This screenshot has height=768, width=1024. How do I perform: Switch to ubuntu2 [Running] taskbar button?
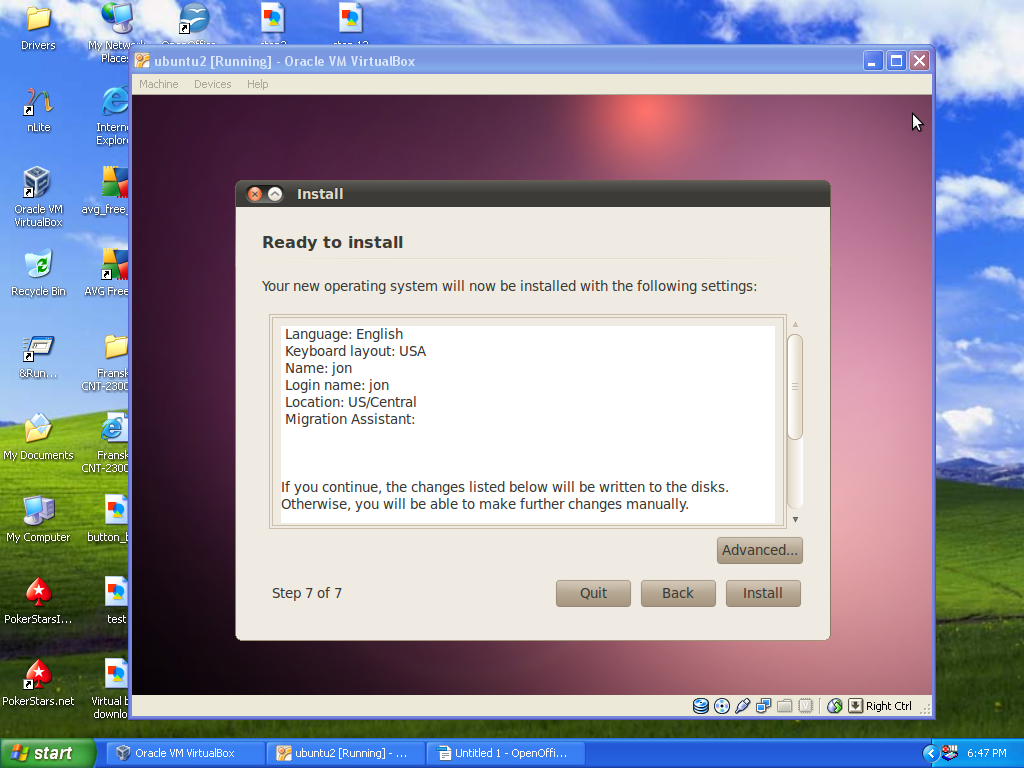point(345,753)
